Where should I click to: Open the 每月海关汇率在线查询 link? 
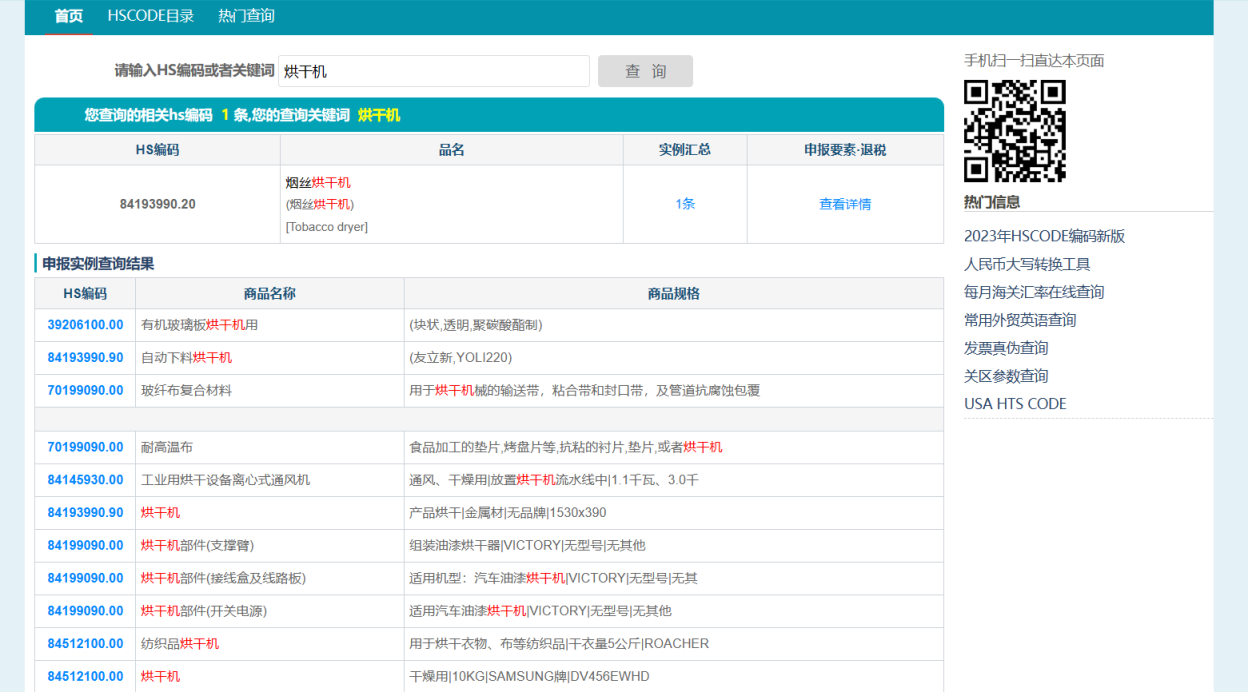pos(1034,292)
